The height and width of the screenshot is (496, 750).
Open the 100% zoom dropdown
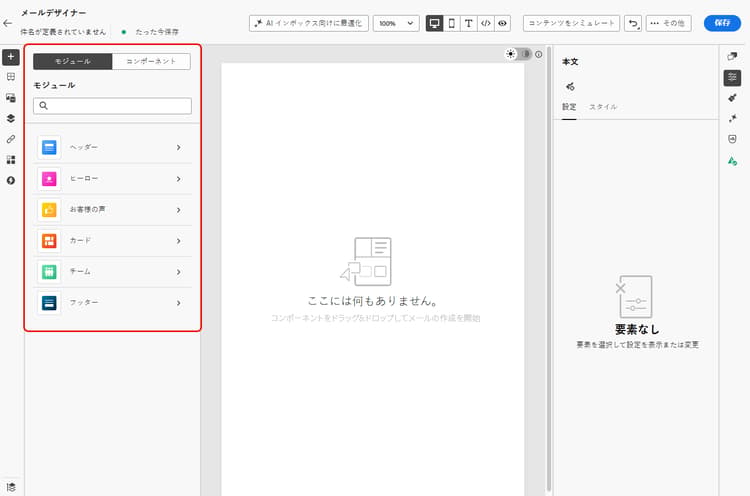click(x=396, y=23)
